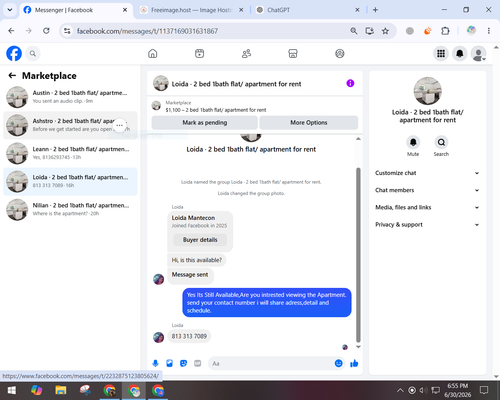Show hidden system tray icons
Image resolution: width=500 pixels, height=400 pixels.
click(400, 390)
